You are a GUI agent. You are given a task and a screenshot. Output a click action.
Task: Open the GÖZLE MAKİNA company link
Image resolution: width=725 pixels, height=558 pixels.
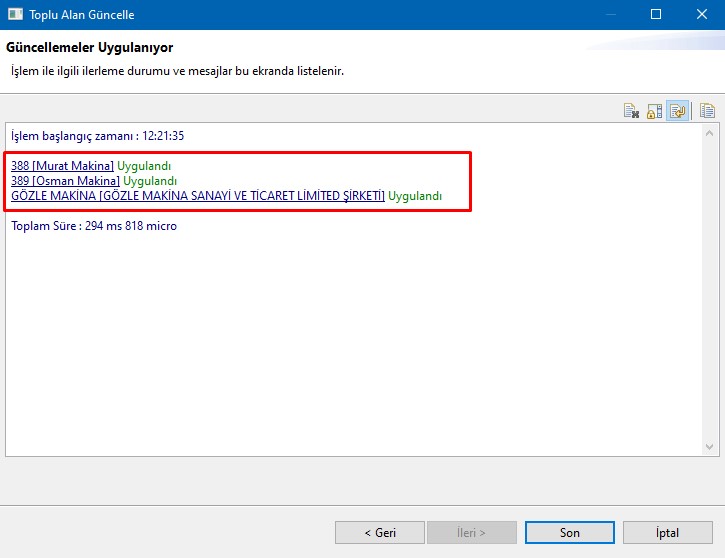click(197, 196)
